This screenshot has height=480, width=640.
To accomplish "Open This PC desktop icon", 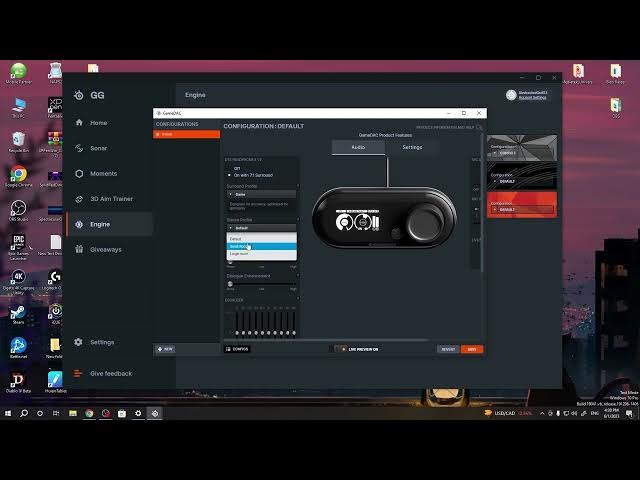I will tap(18, 108).
